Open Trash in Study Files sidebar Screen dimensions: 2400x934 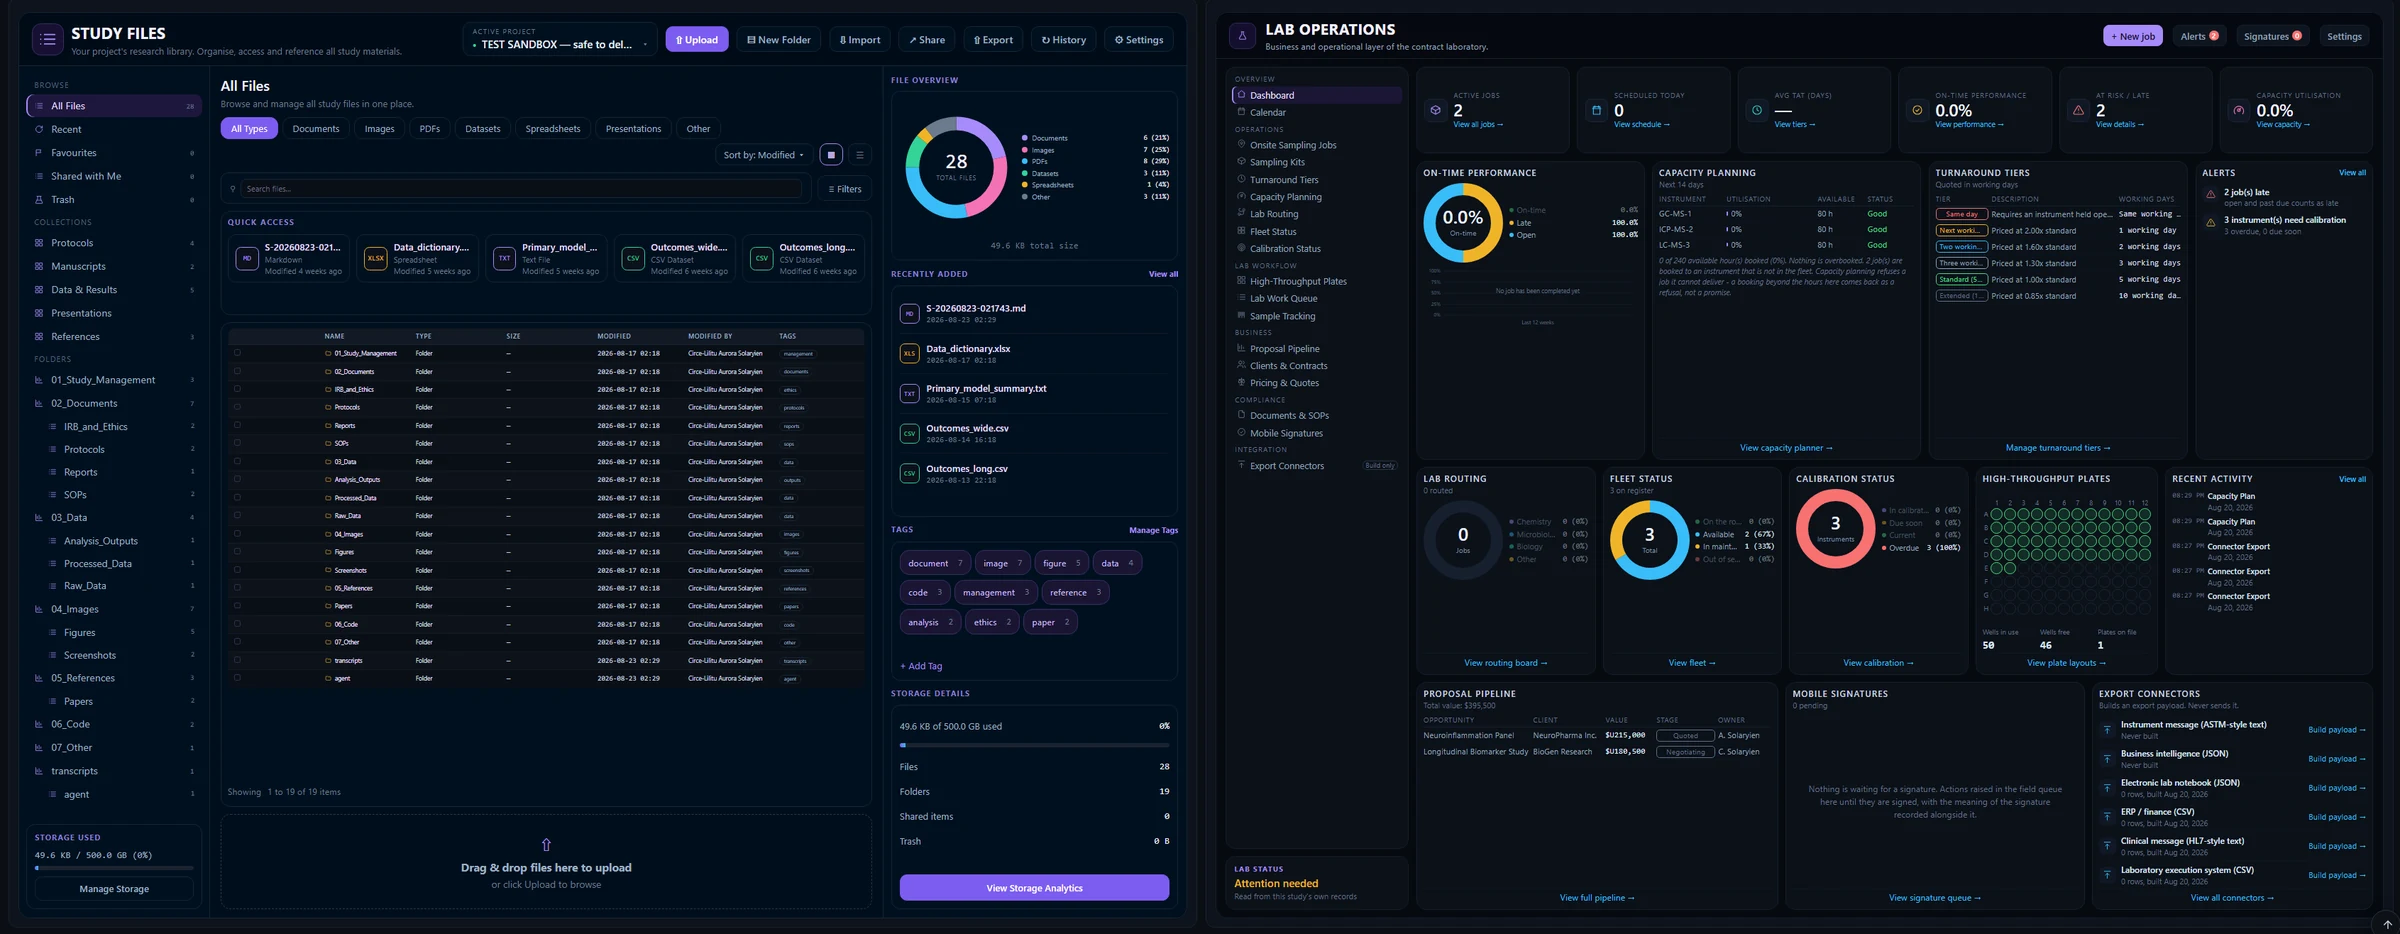[x=113, y=200]
